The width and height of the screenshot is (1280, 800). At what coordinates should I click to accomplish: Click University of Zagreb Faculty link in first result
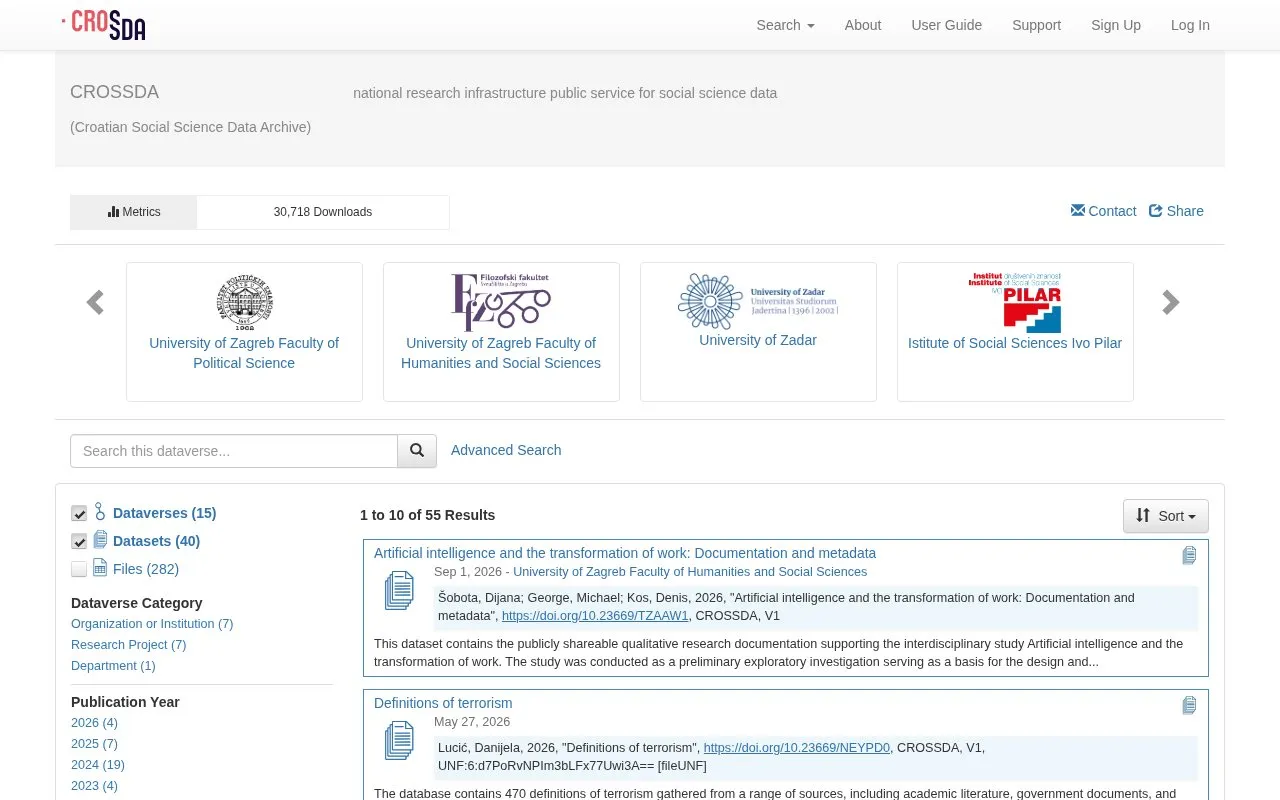[690, 572]
